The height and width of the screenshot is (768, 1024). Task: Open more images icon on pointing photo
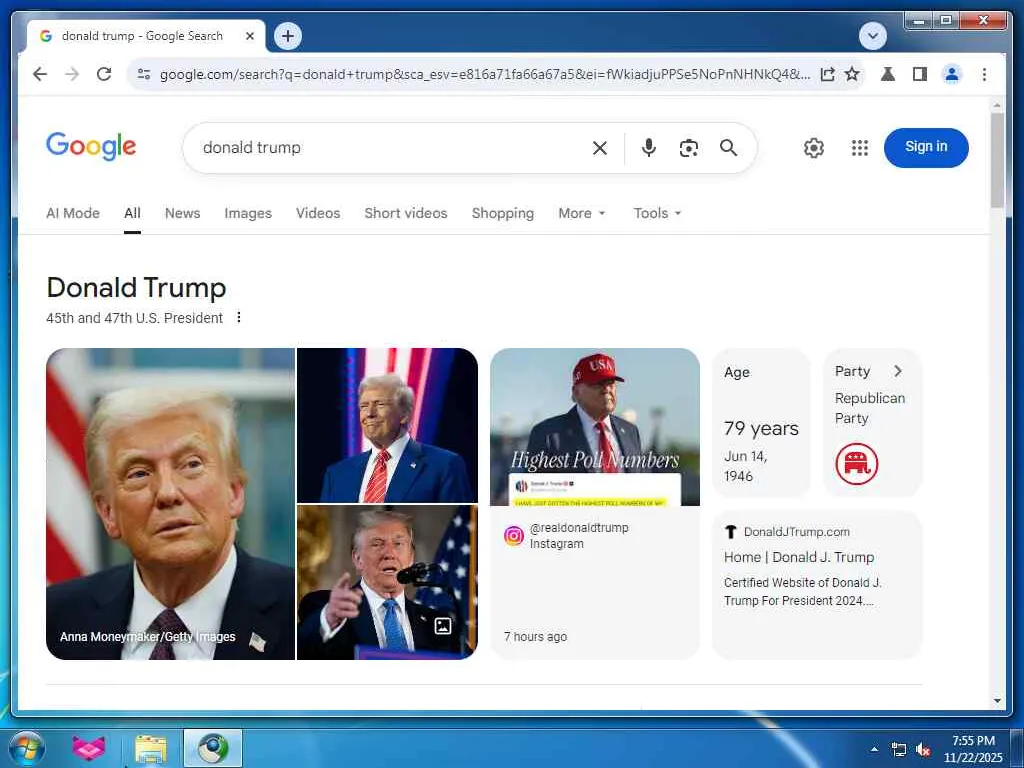pyautogui.click(x=443, y=626)
